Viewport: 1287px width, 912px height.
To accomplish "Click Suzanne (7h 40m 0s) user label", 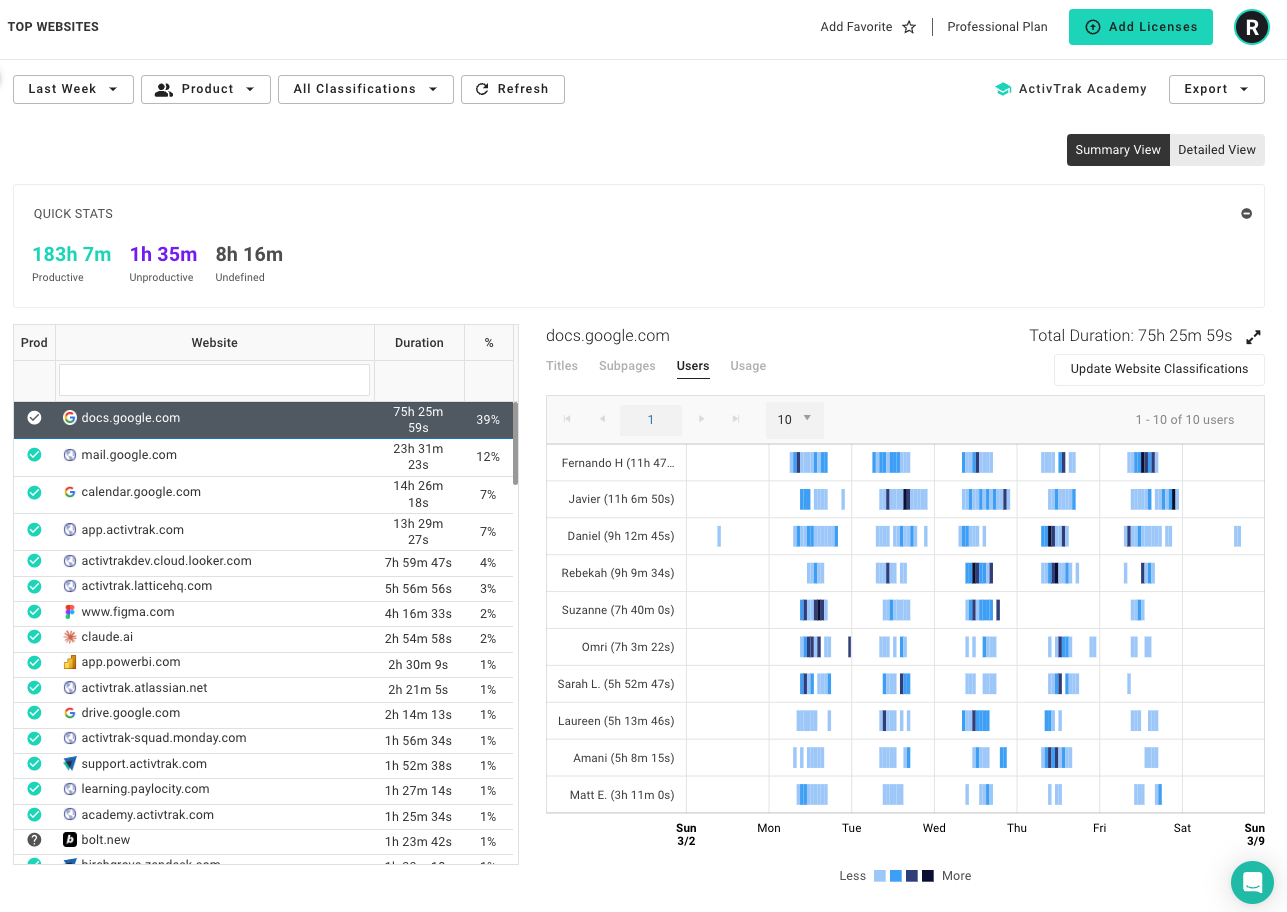I will tap(618, 610).
